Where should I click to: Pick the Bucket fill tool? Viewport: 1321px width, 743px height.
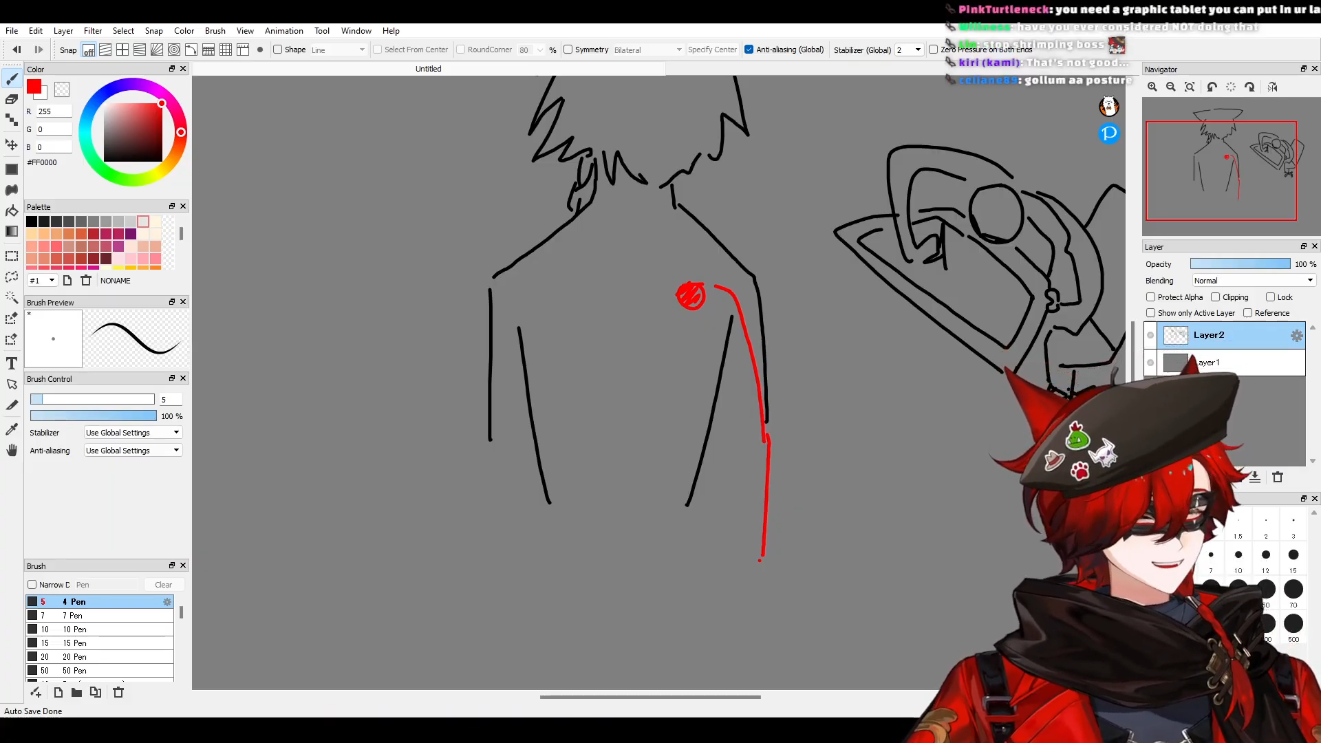(x=12, y=210)
